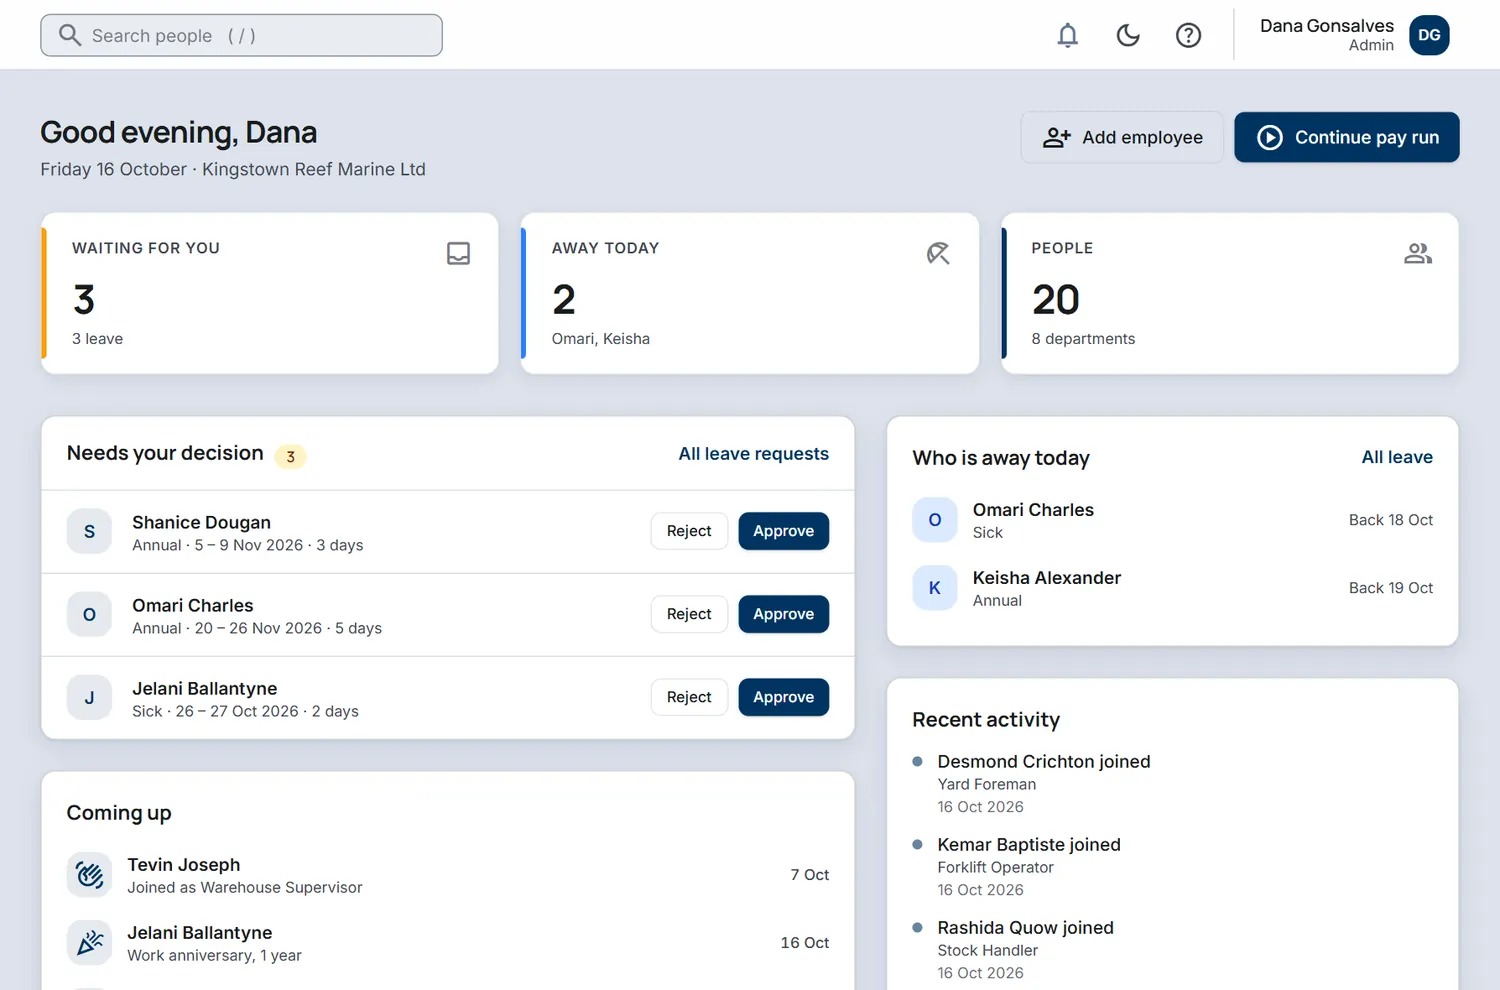Click Tevin Joseph's joined hand icon
The width and height of the screenshot is (1500, 990).
click(89, 875)
